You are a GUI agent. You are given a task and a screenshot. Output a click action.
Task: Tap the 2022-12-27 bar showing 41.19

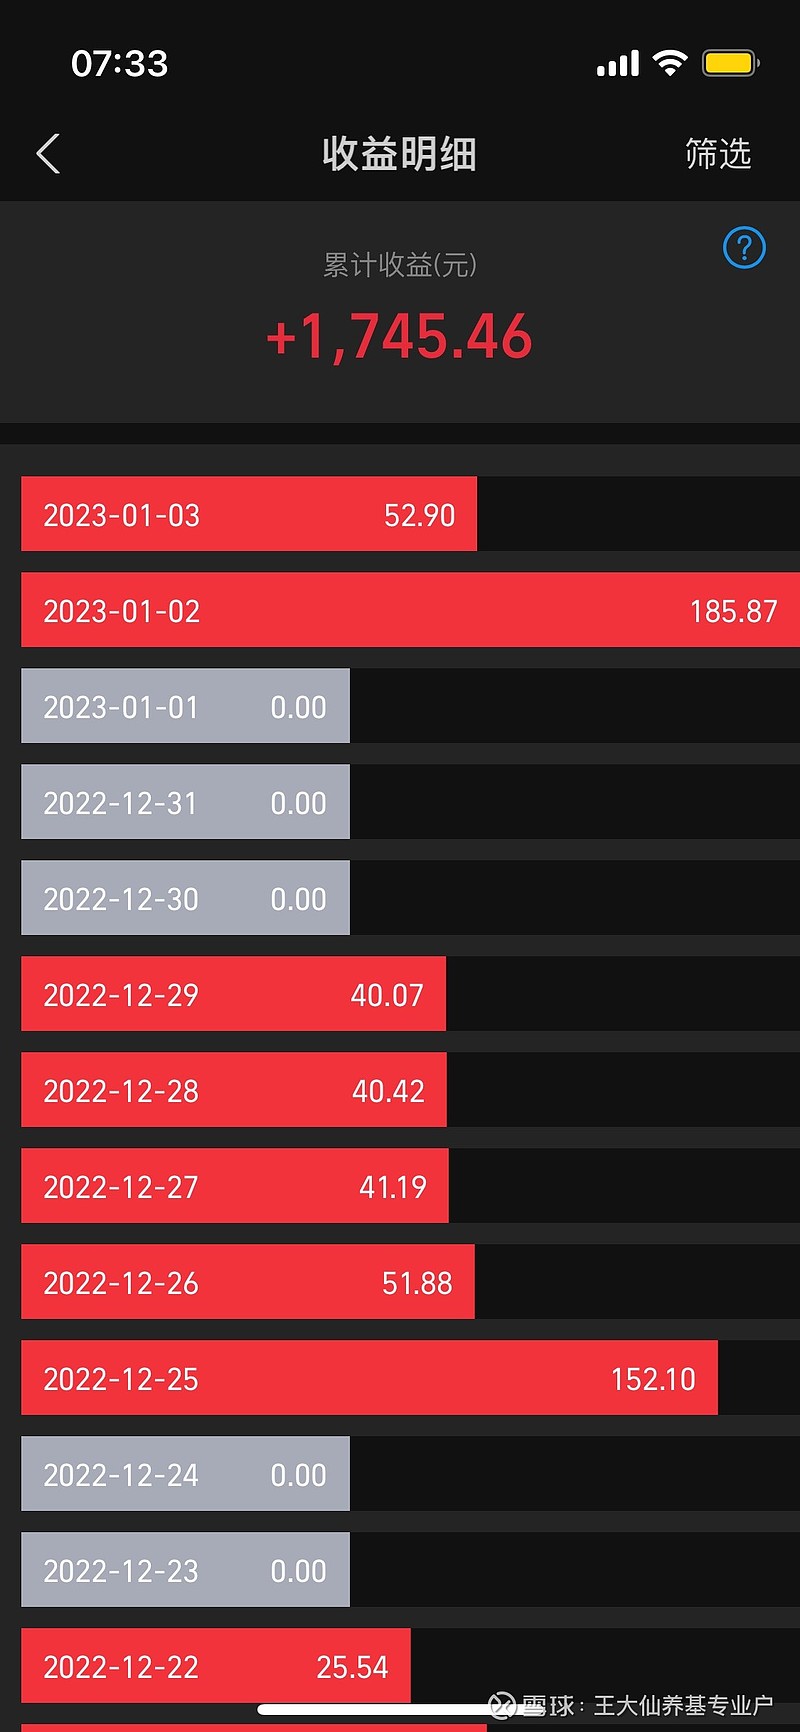[x=235, y=1186]
